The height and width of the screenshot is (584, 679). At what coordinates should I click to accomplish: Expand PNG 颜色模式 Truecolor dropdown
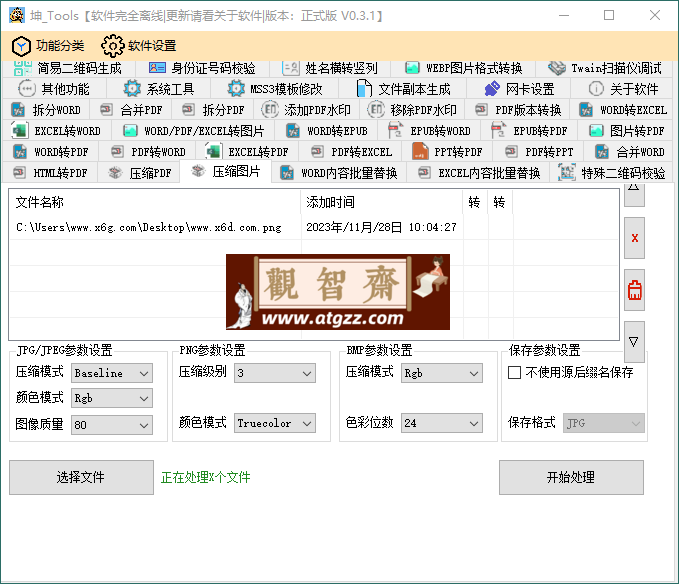coord(275,423)
